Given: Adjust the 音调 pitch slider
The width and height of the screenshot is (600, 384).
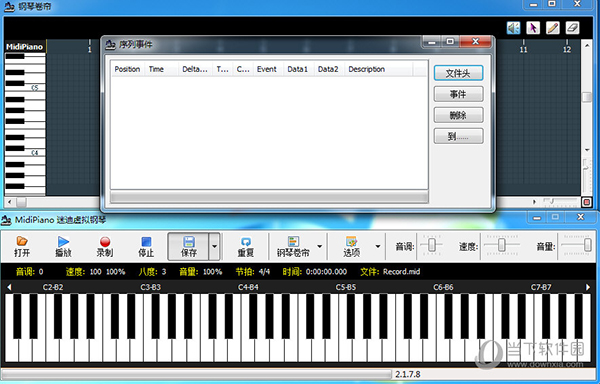Looking at the screenshot, I should click(432, 245).
